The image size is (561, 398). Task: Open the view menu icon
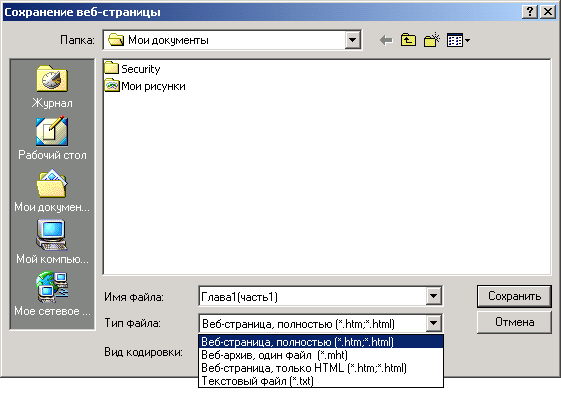click(x=458, y=40)
